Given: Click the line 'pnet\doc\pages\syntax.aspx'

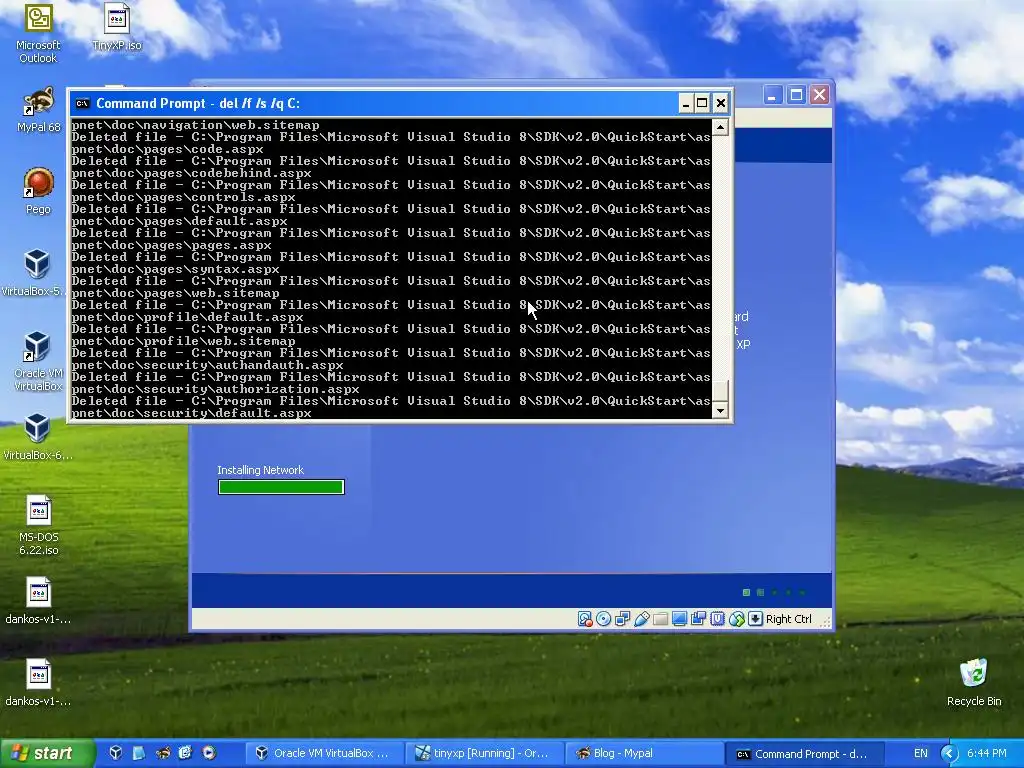Looking at the screenshot, I should (x=175, y=269).
